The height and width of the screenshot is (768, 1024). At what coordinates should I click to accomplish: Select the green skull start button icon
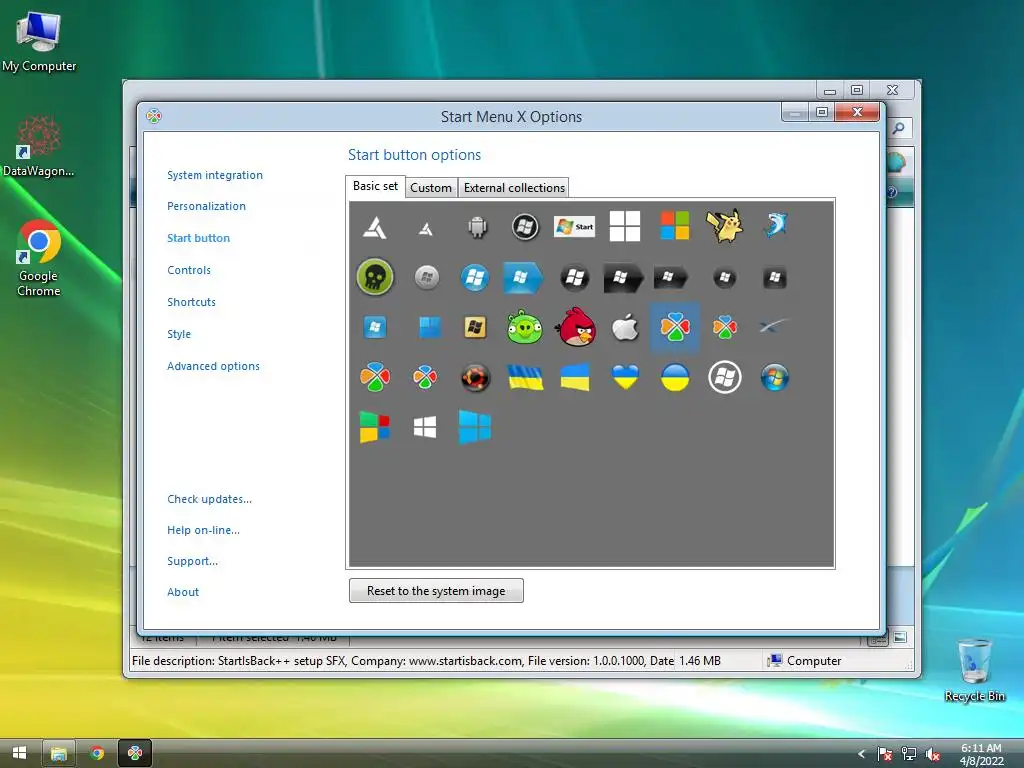[375, 277]
